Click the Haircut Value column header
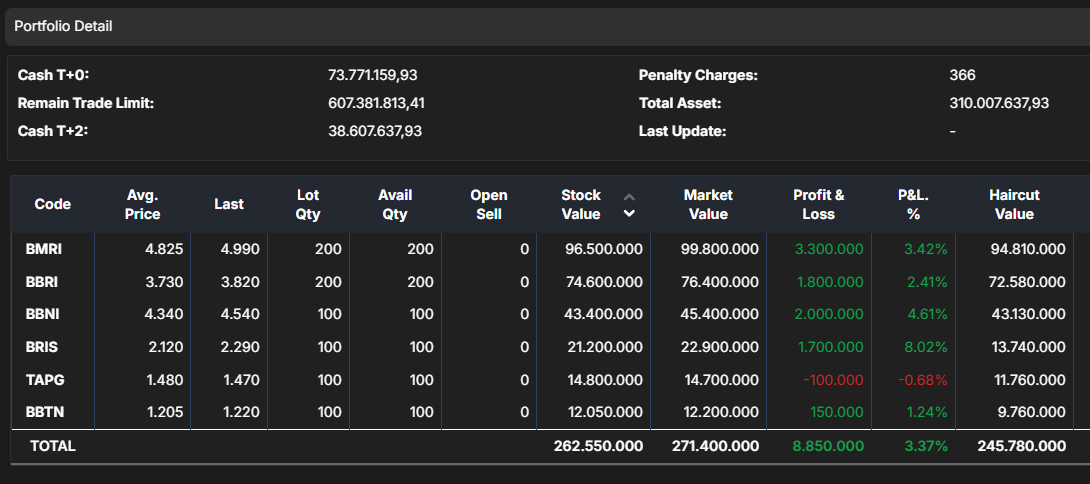Screen dimensions: 1090x484 coord(1014,204)
